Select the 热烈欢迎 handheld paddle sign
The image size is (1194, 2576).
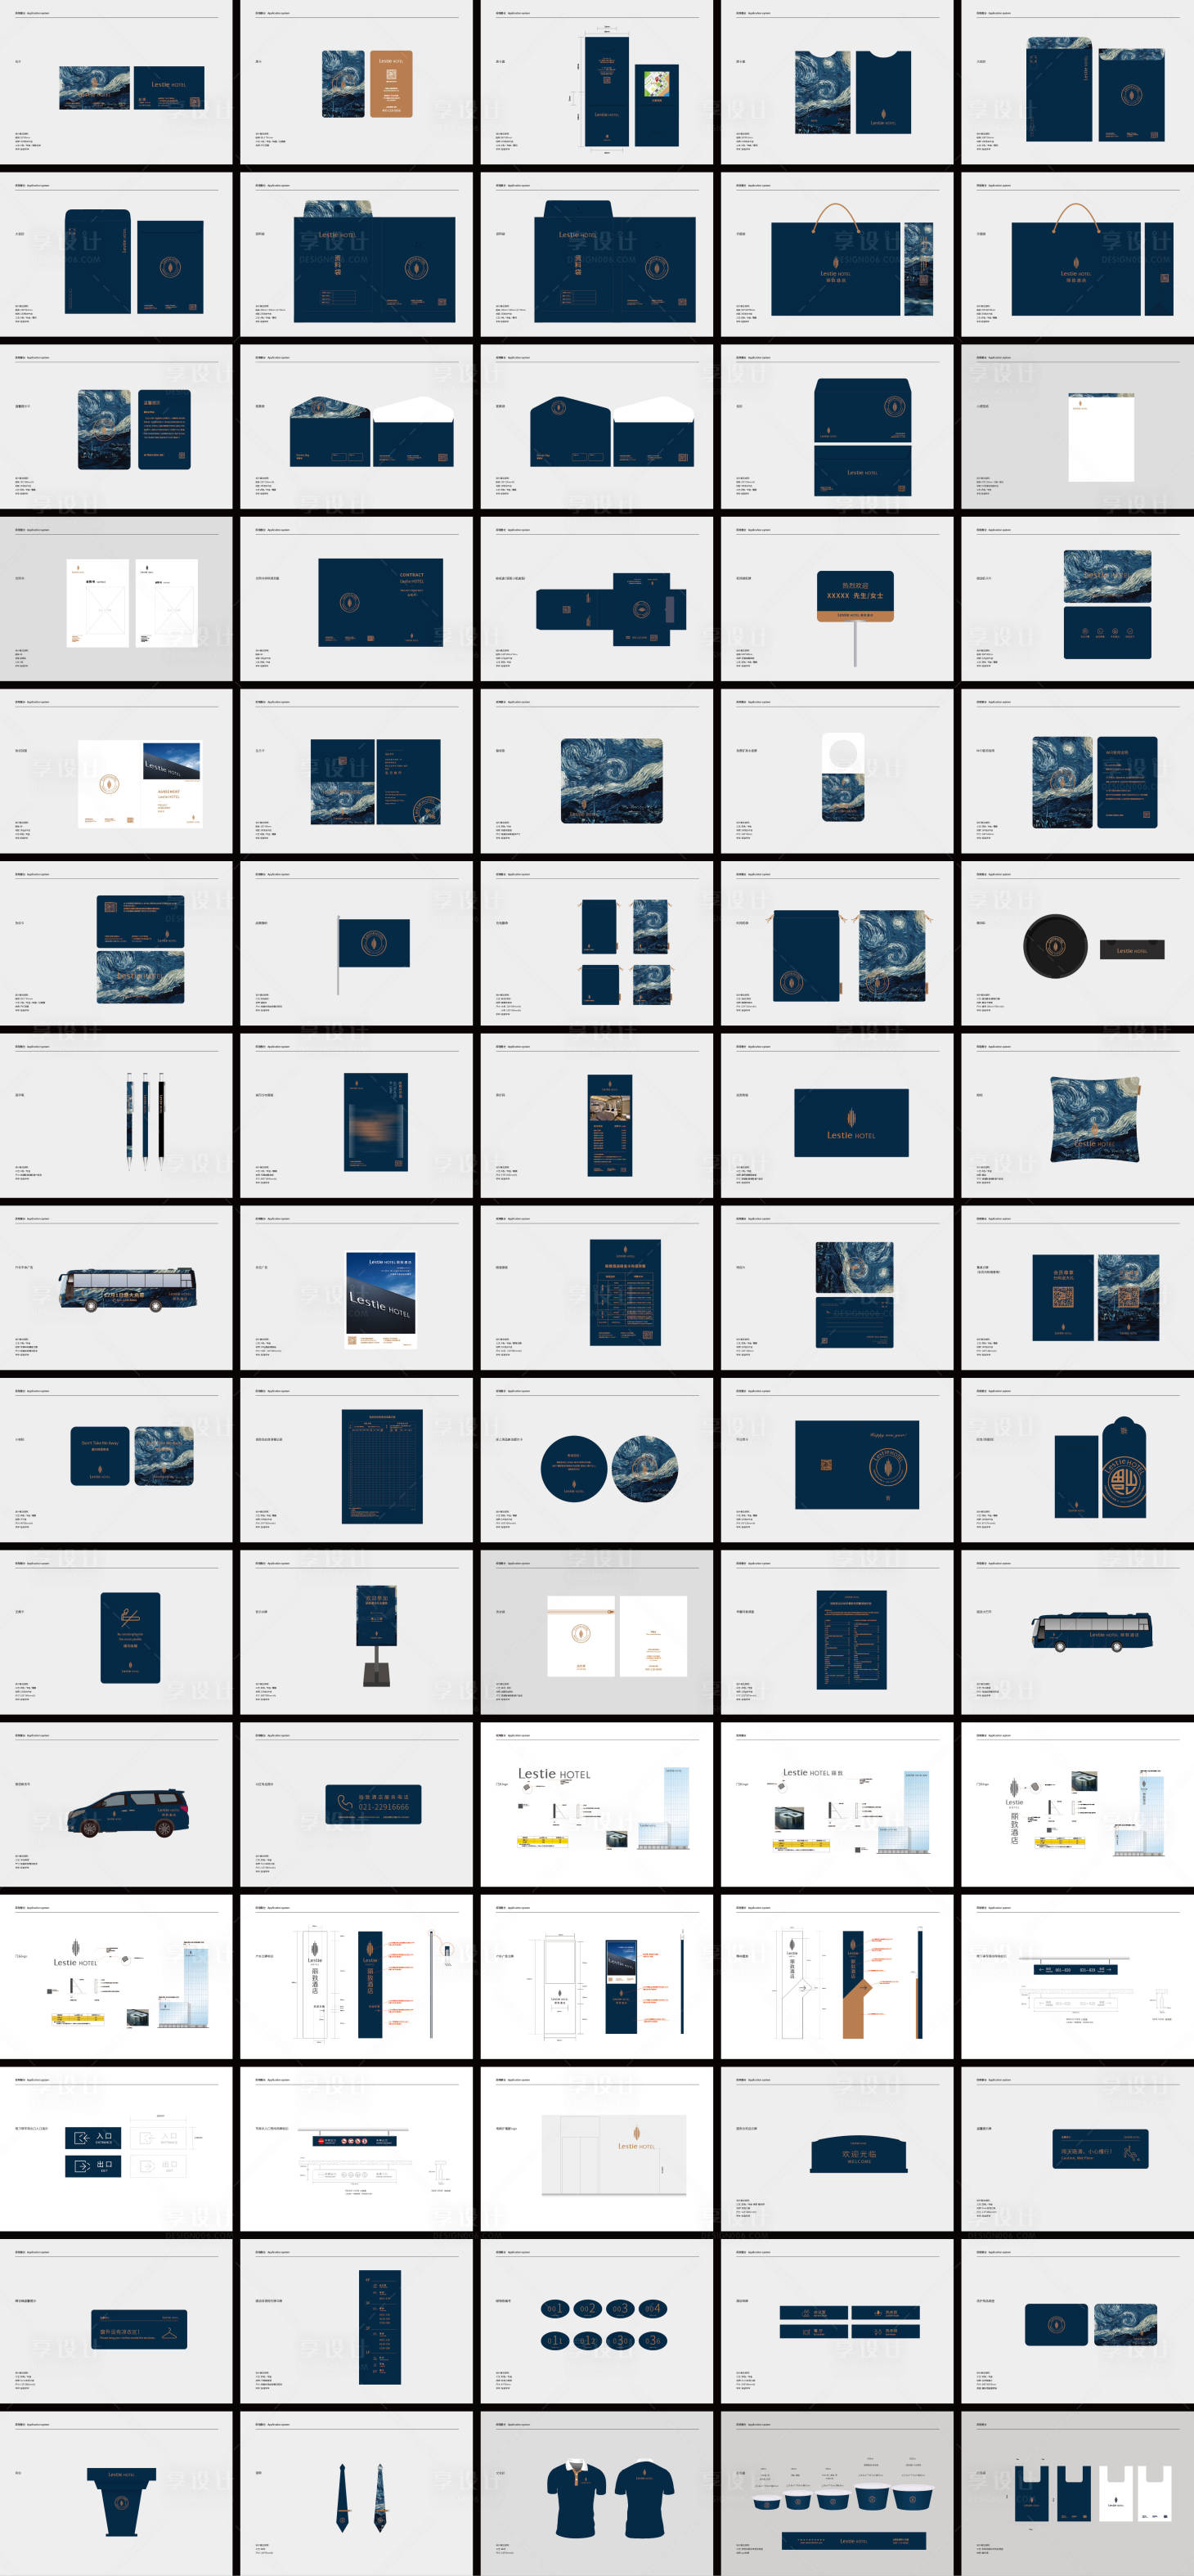pos(855,596)
